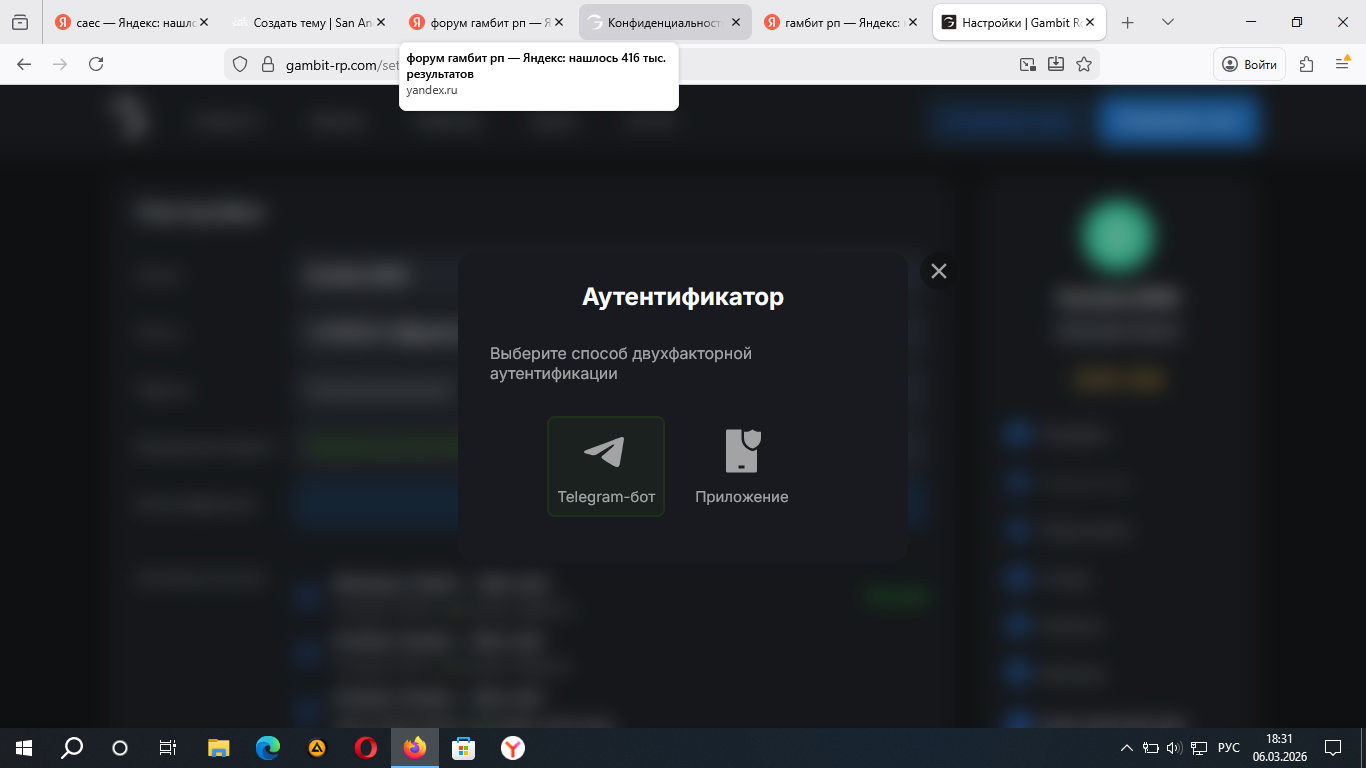Expand the list of all tabs

[1167, 22]
